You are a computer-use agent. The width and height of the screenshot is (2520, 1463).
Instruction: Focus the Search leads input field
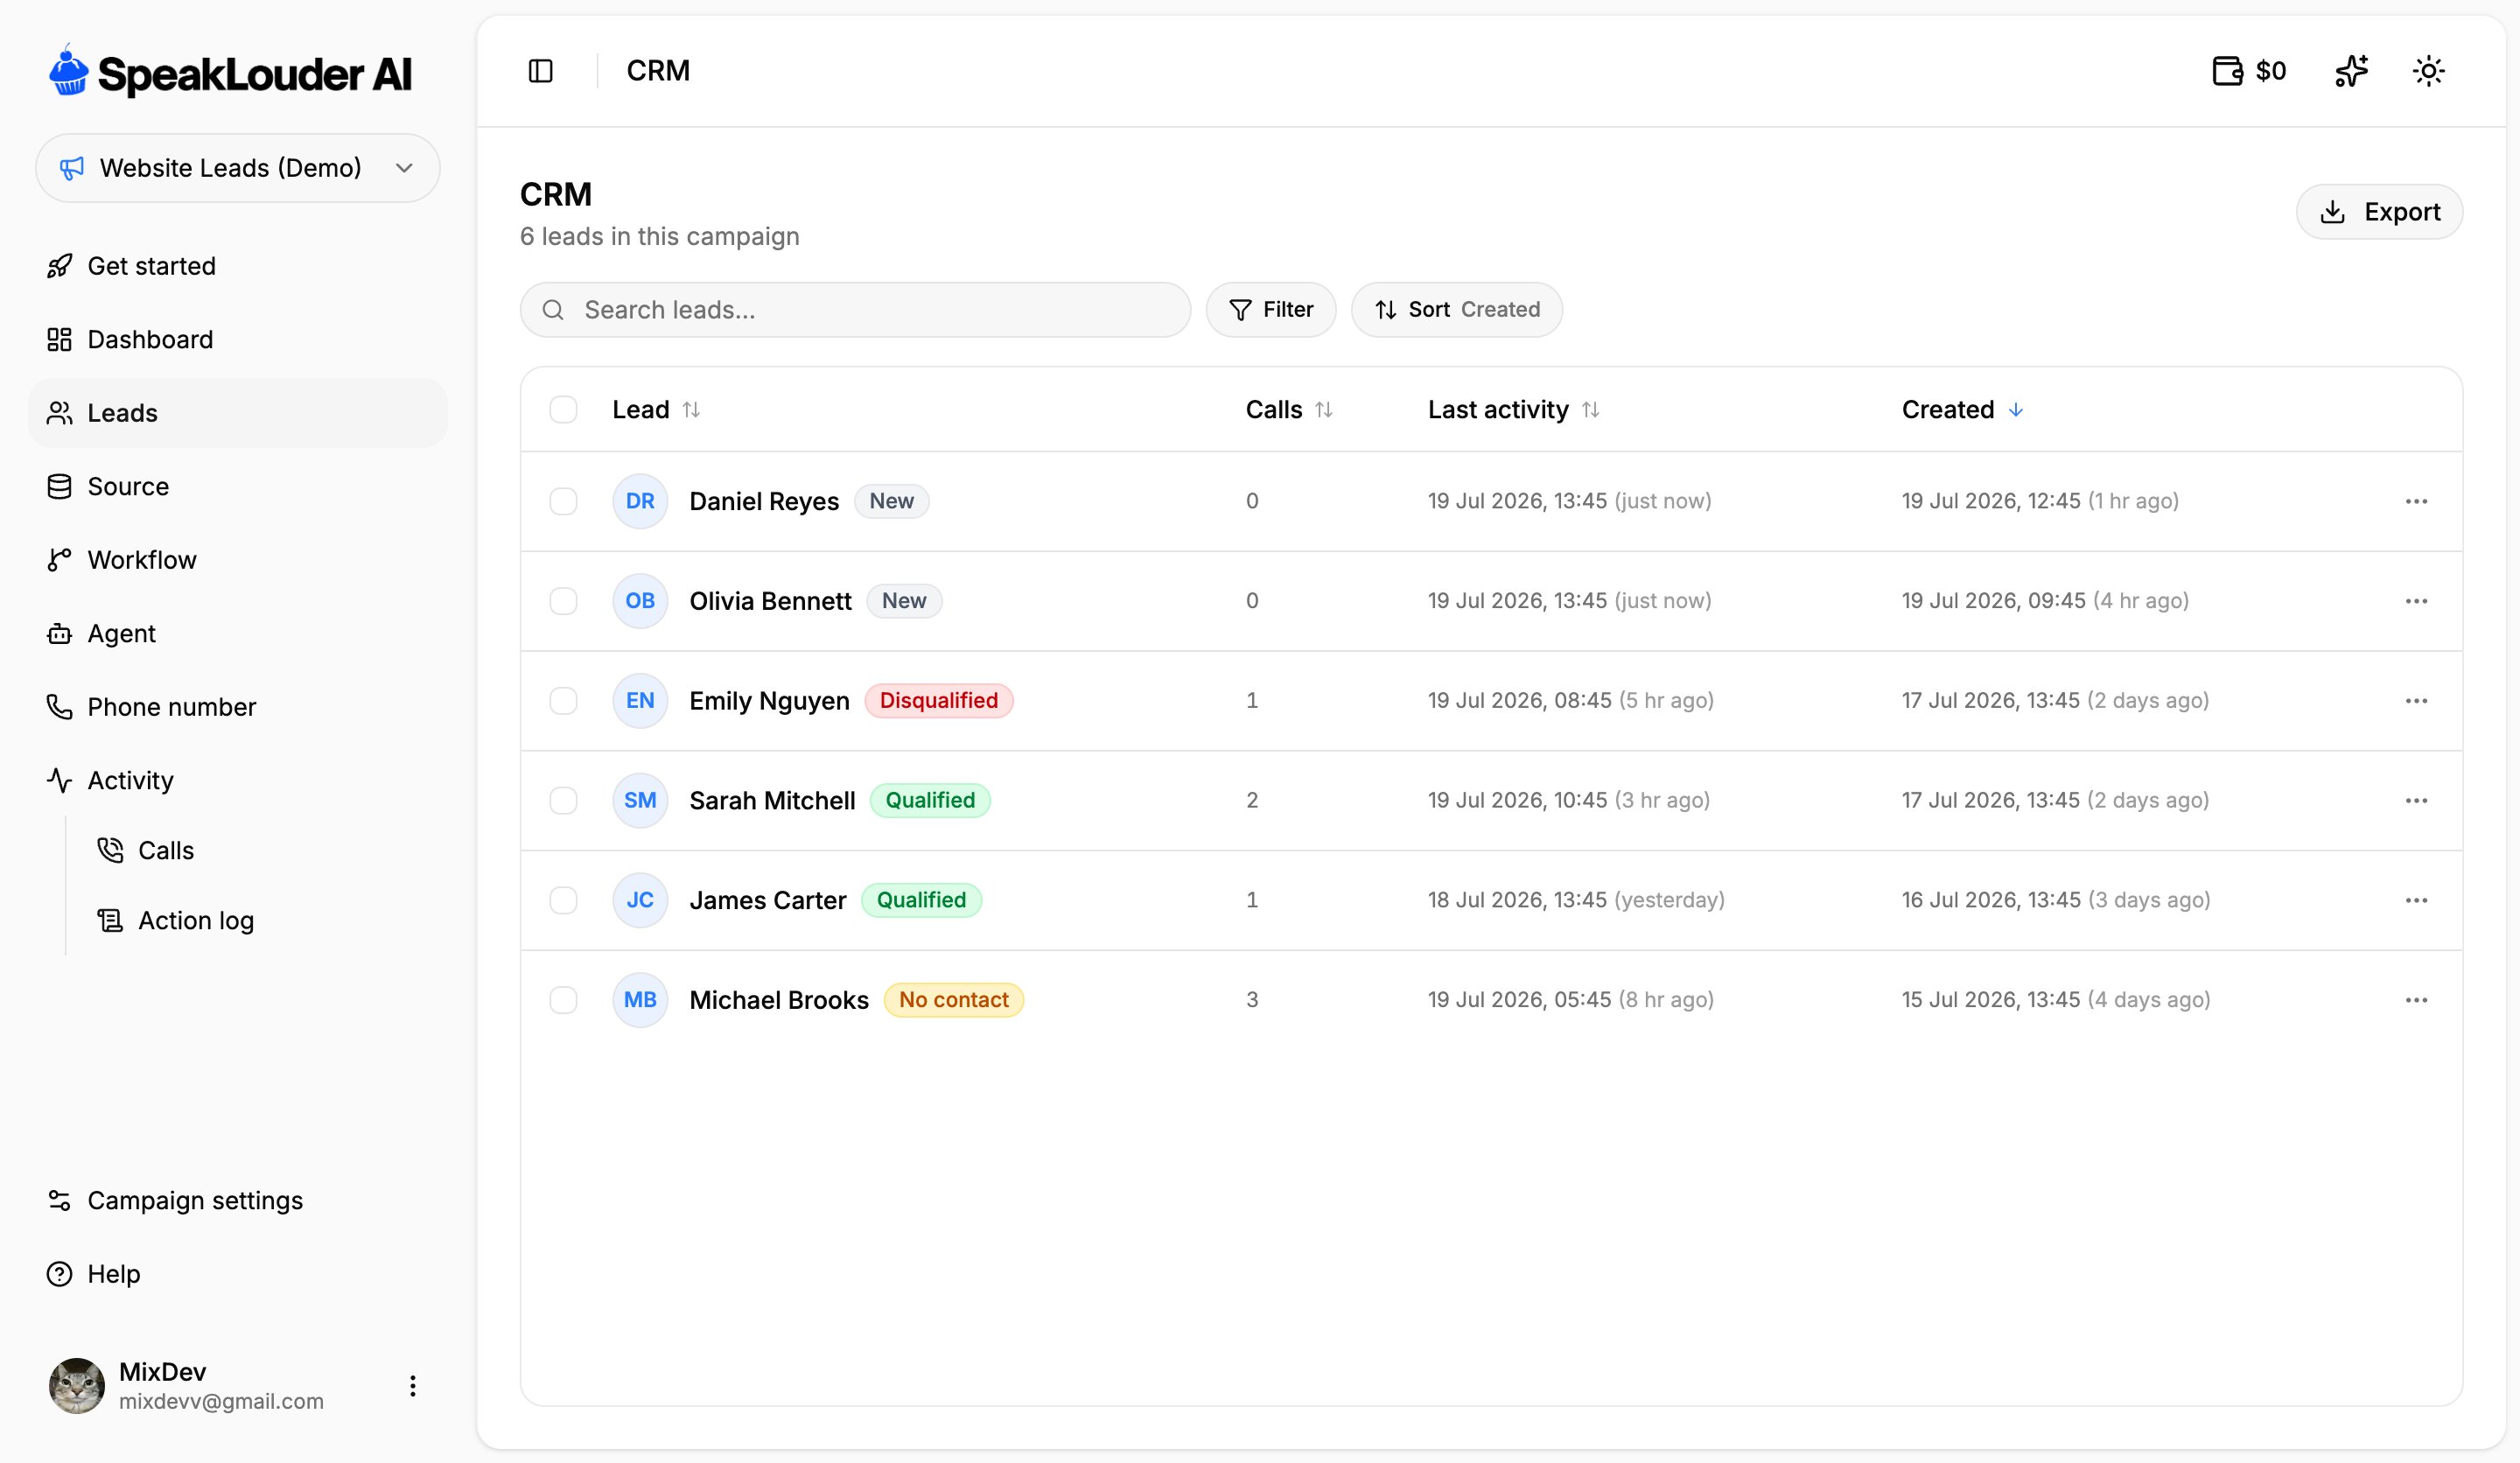click(x=855, y=310)
